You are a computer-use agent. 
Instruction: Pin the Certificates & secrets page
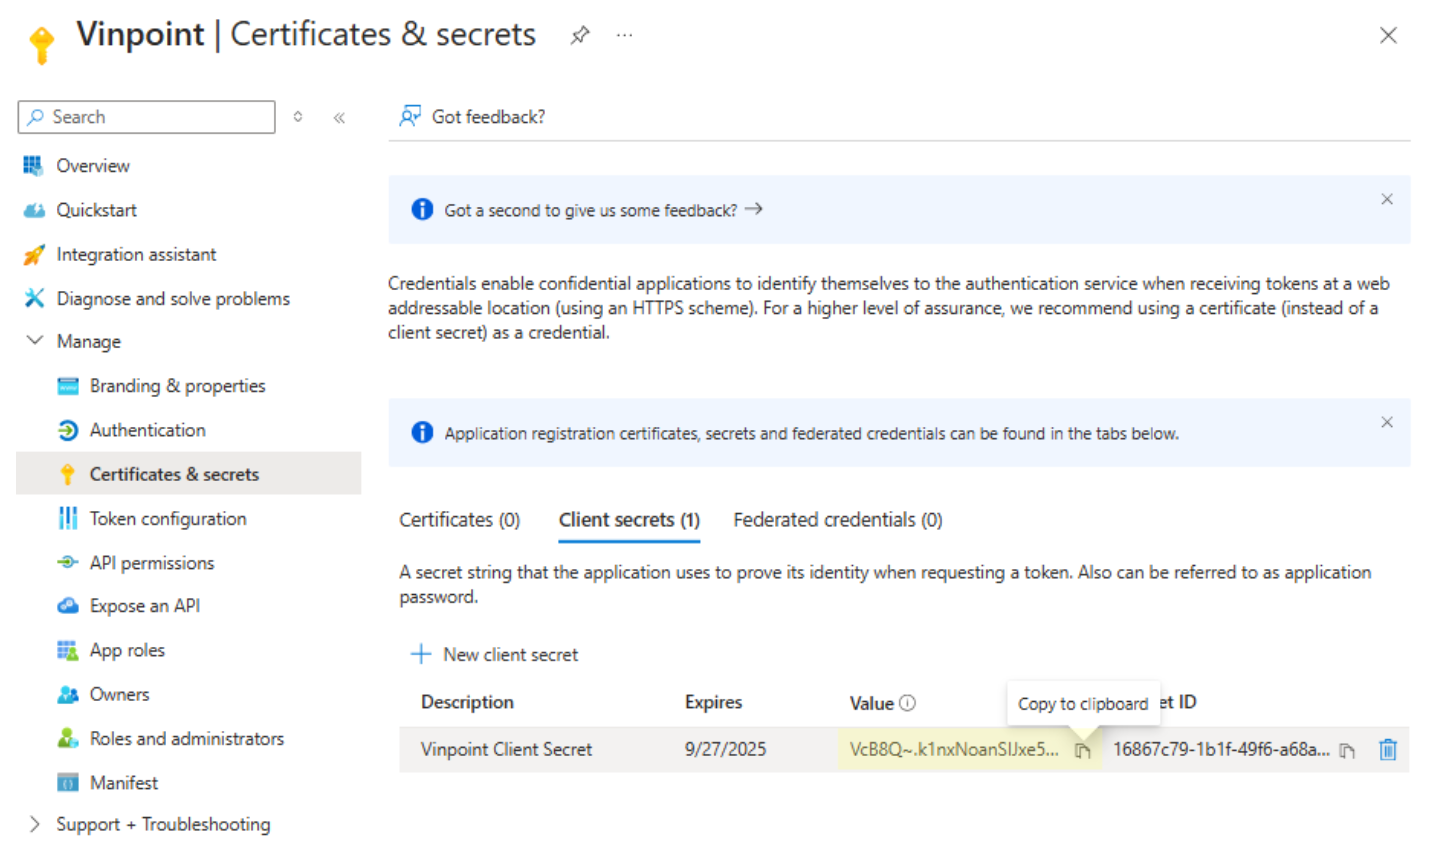pyautogui.click(x=580, y=35)
